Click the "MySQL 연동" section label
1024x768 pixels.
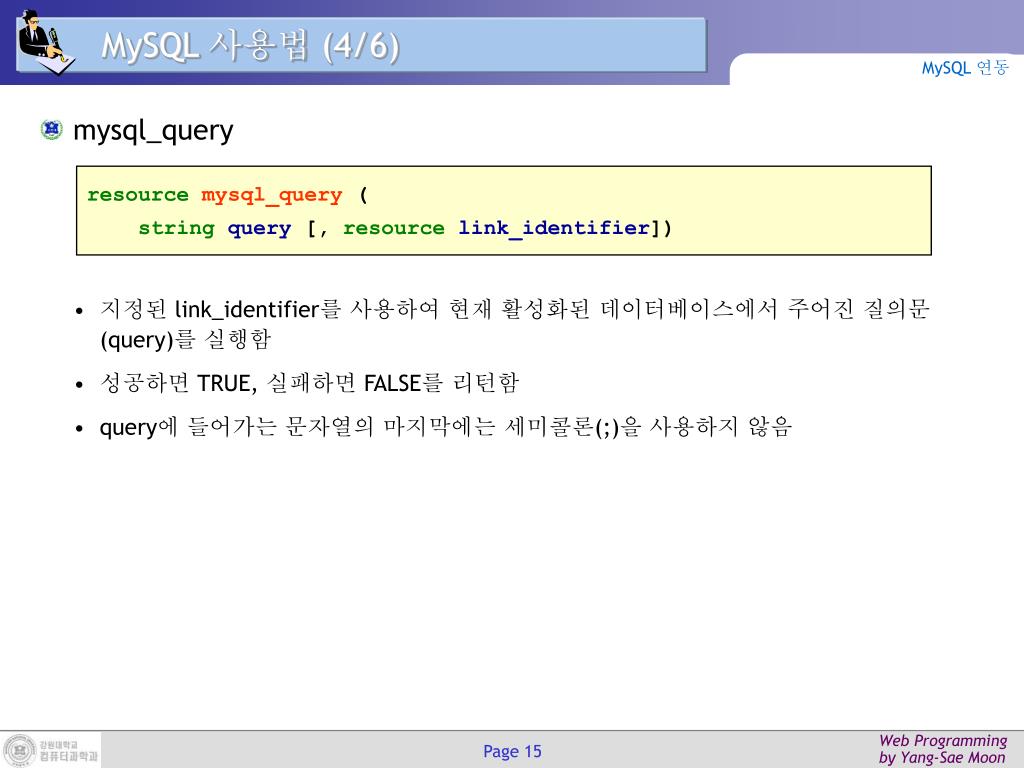[x=965, y=68]
